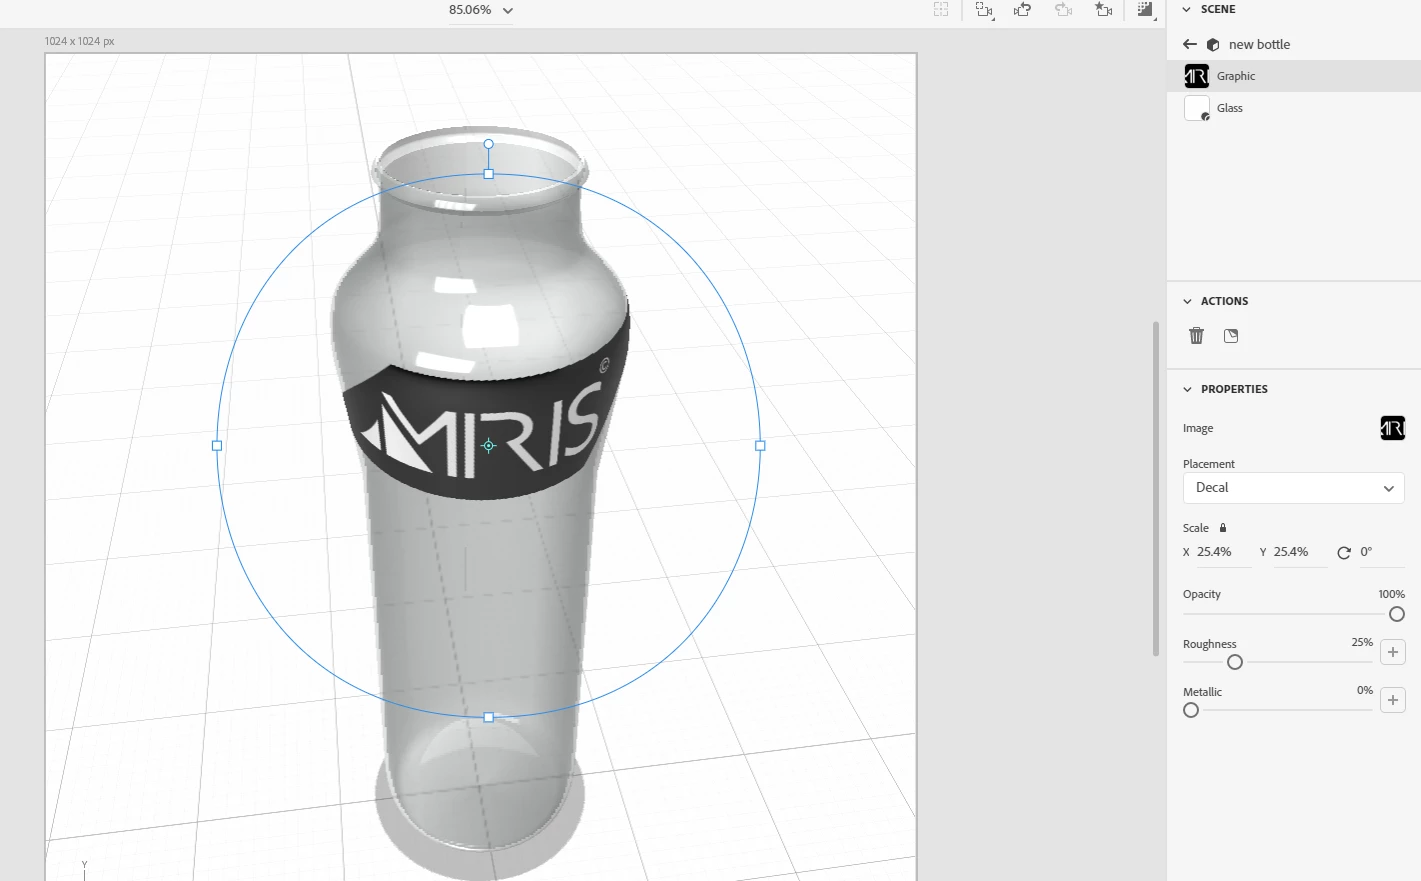Open the camera frame options icon
Image resolution: width=1421 pixels, height=881 pixels.
click(984, 10)
